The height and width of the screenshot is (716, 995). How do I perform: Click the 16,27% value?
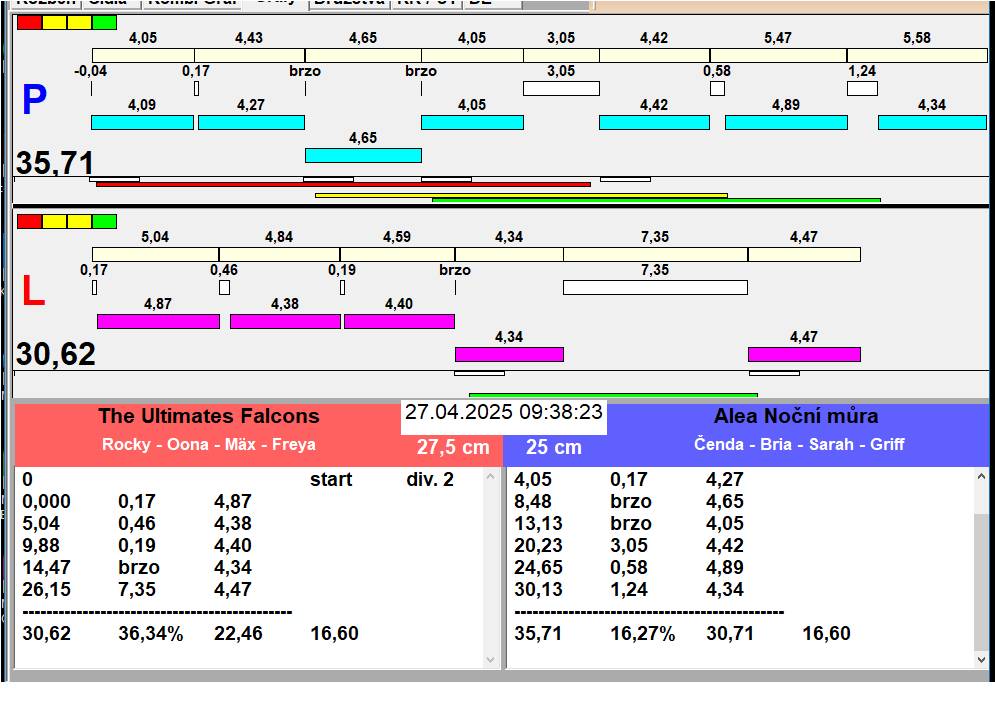tap(642, 633)
